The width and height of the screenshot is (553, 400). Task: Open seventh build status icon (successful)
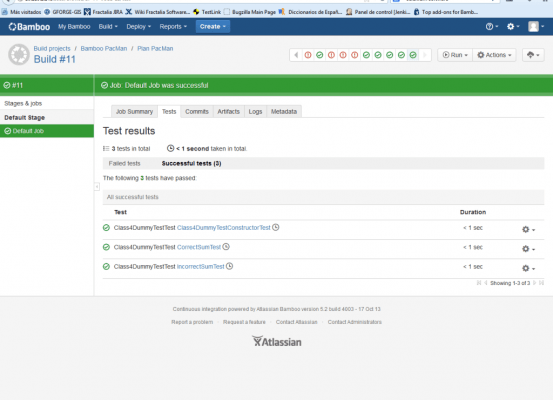(x=378, y=55)
